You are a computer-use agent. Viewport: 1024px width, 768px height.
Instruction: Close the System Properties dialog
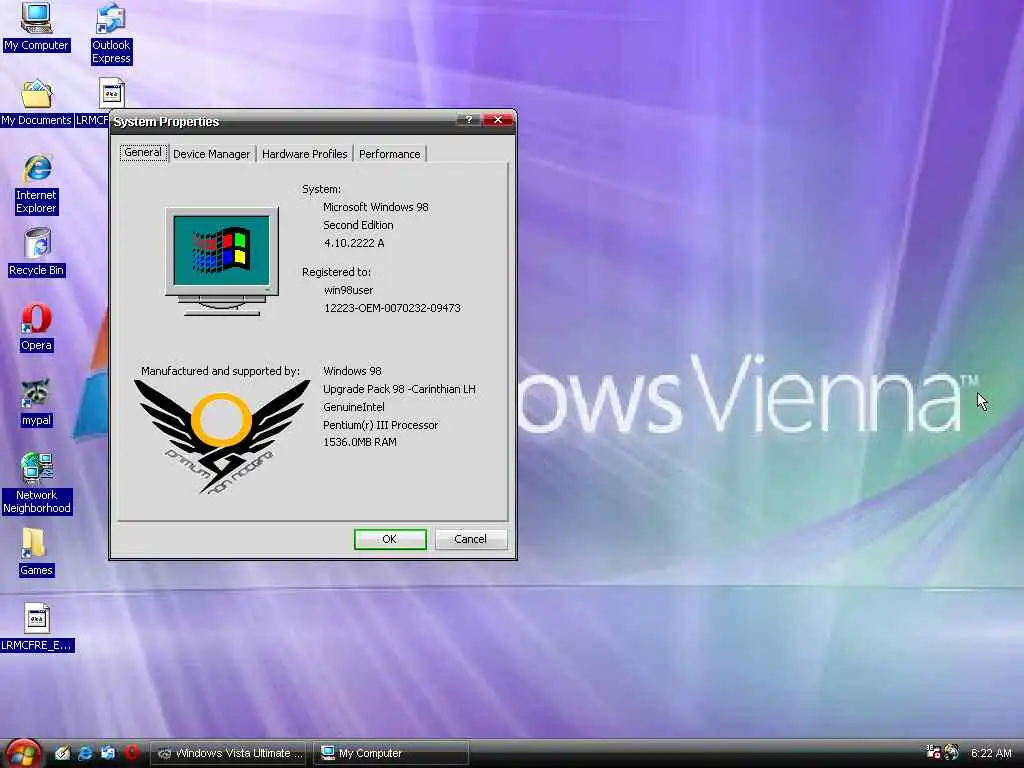tap(498, 120)
